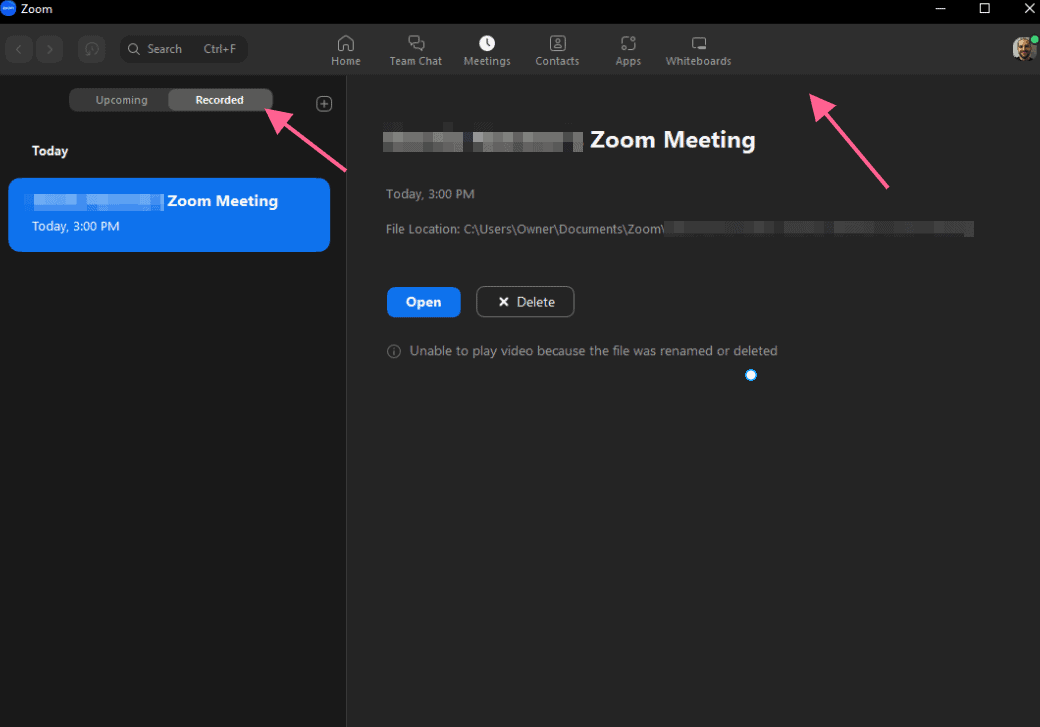Click the forward navigation arrow
Image resolution: width=1040 pixels, height=727 pixels.
tap(50, 49)
